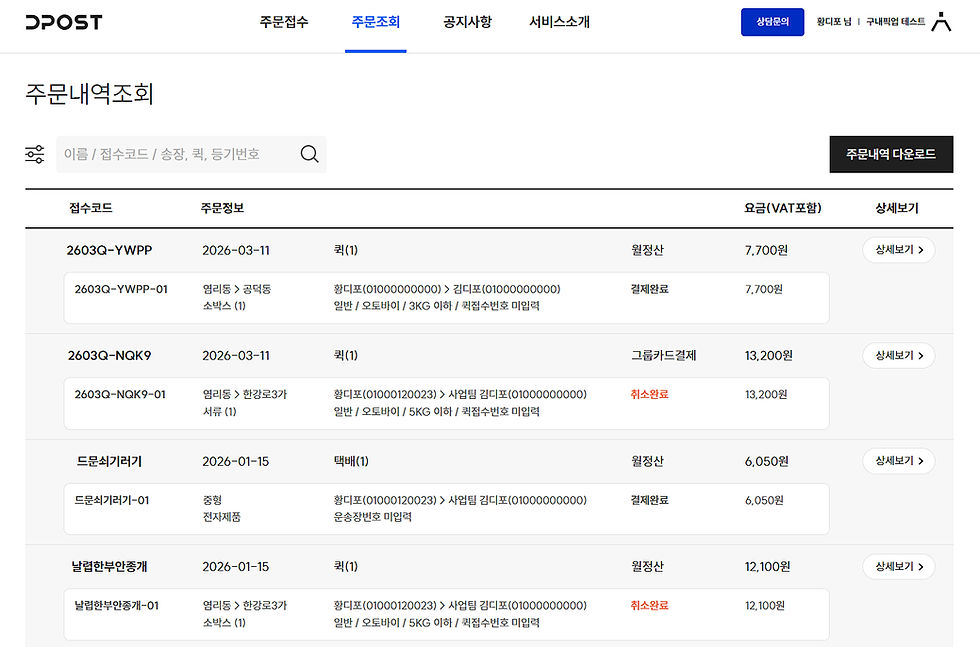
Task: View details for 드문쇠기러기 order
Action: [899, 461]
